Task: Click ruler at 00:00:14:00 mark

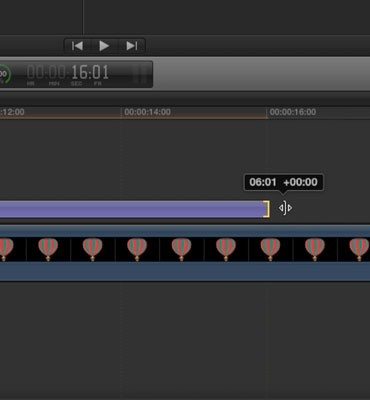Action: [147, 112]
